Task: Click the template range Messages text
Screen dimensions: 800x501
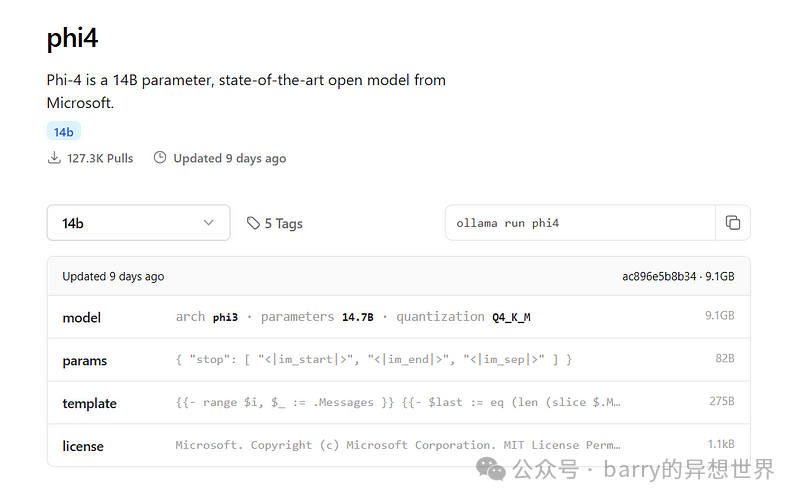Action: [x=398, y=402]
